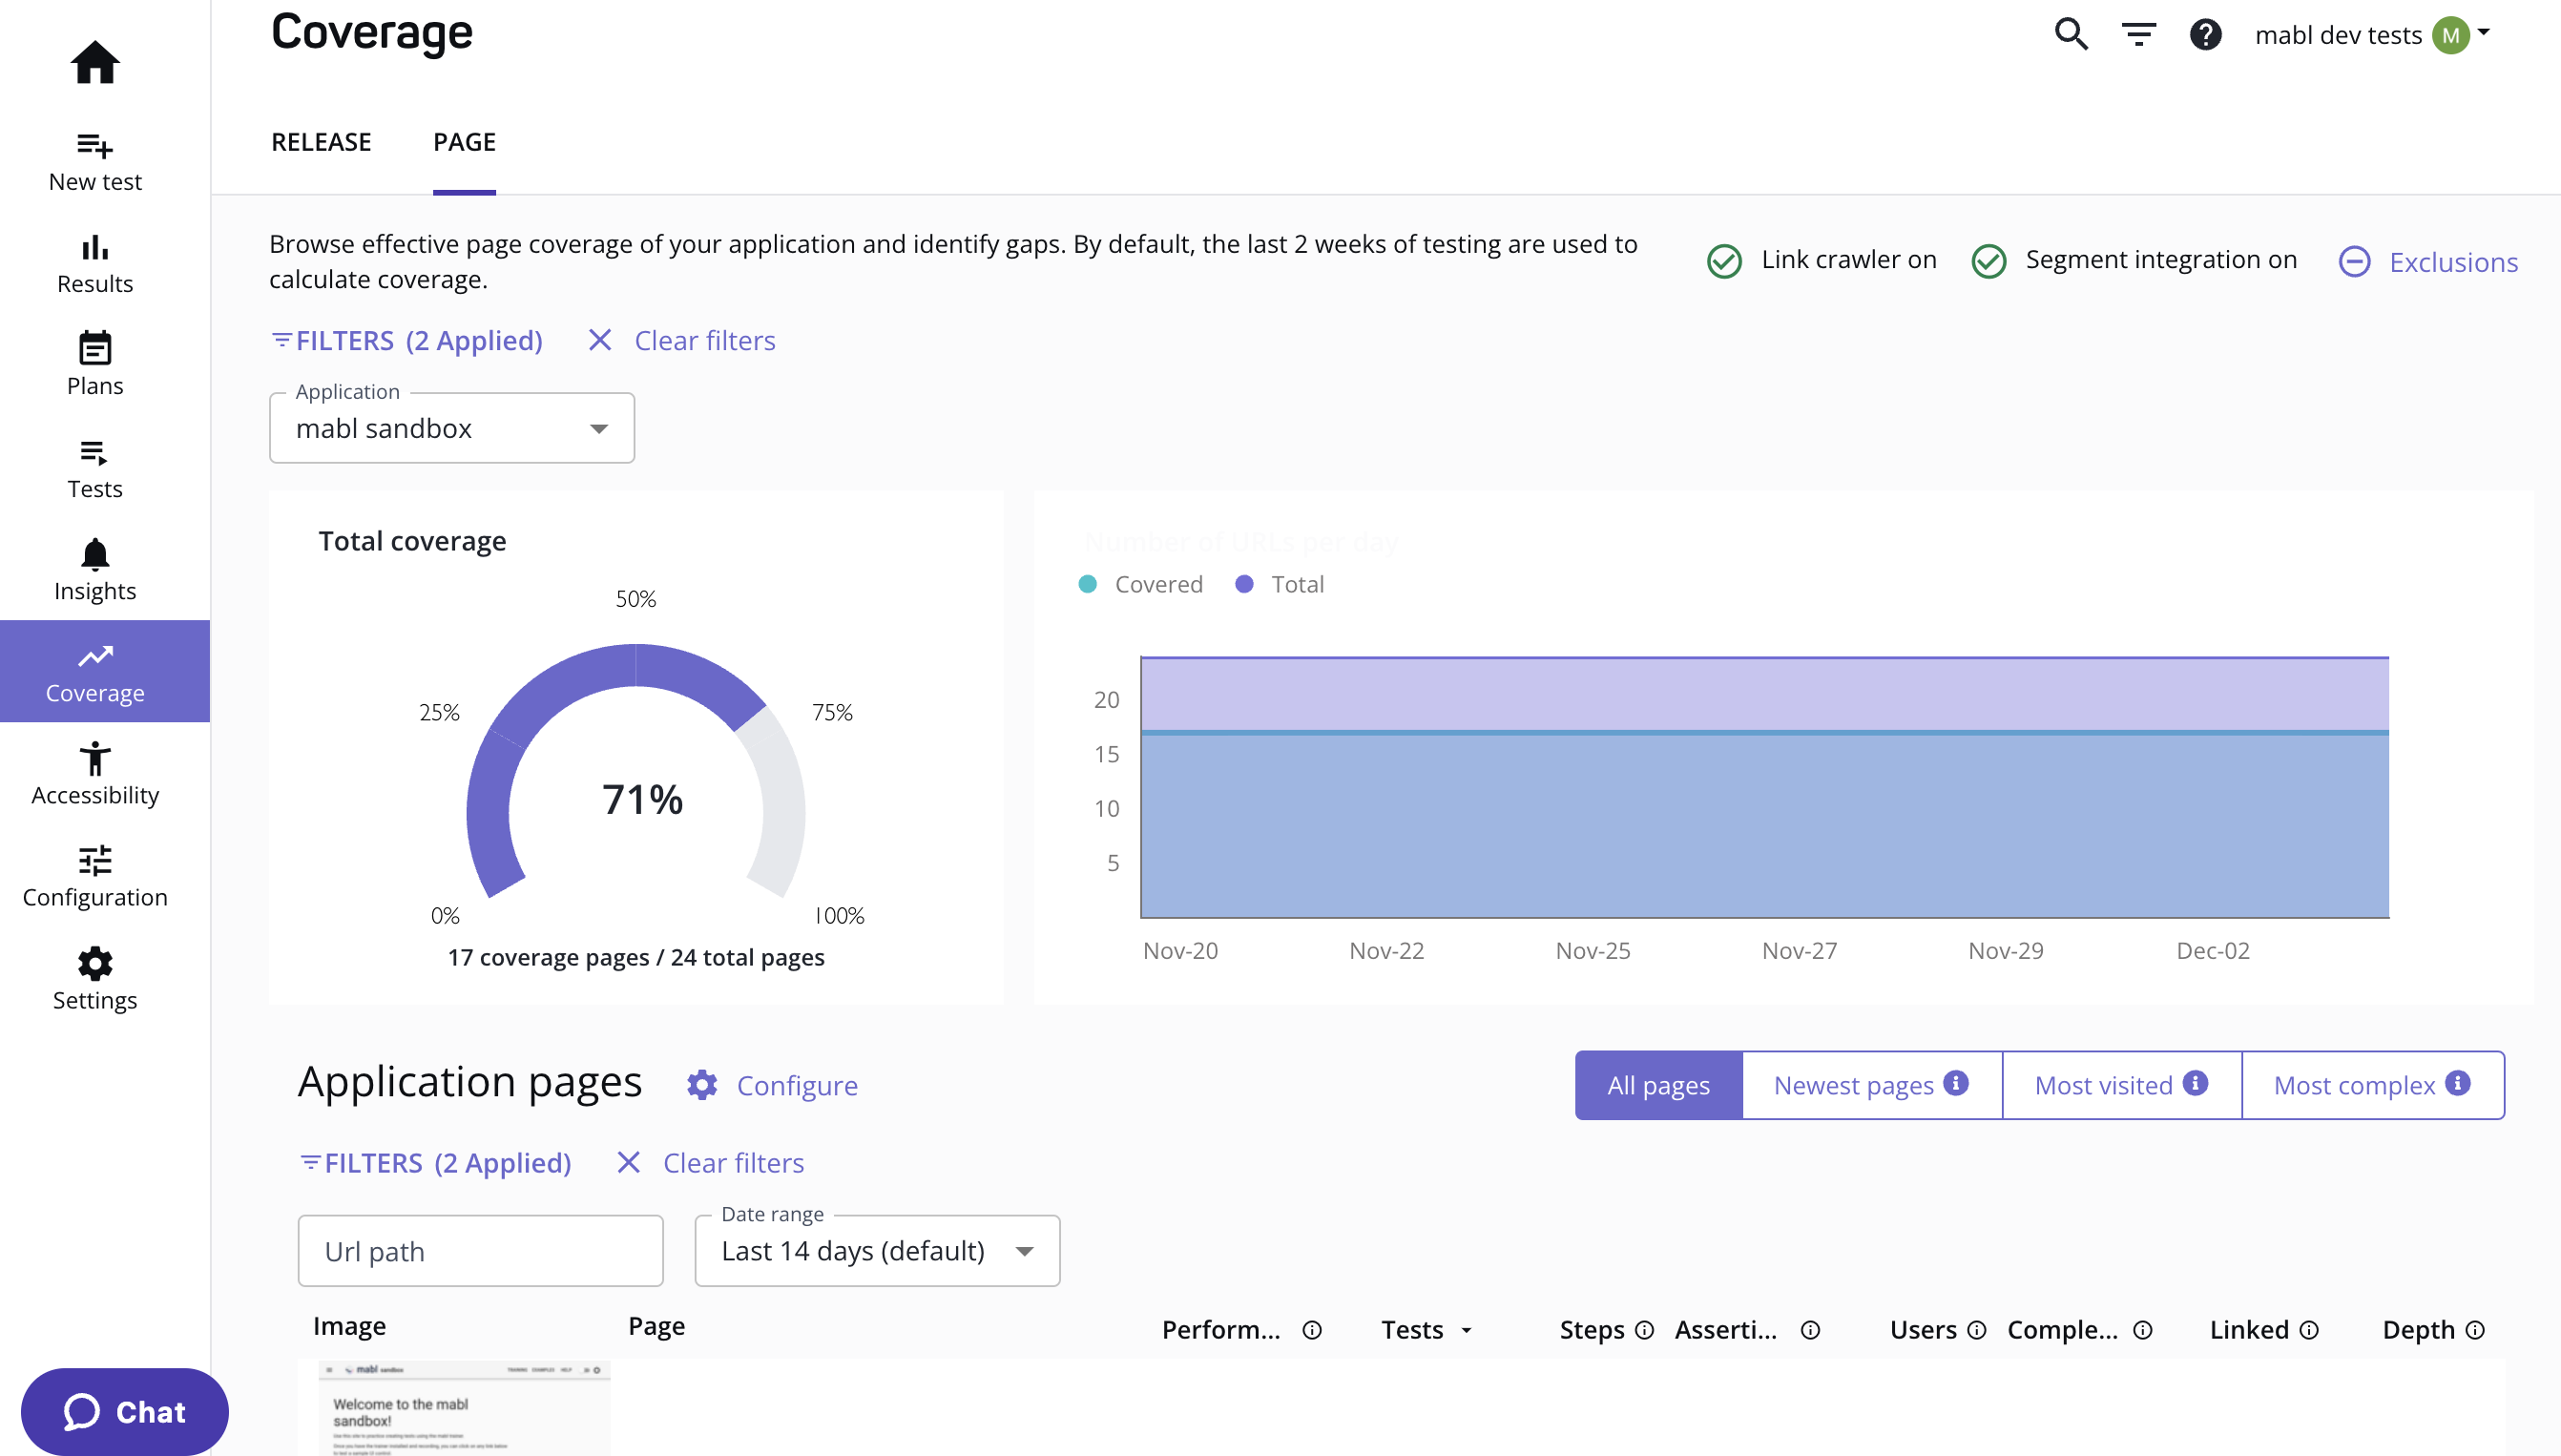Click the gear icon next to Configure
This screenshot has height=1456, width=2561.
click(x=702, y=1086)
